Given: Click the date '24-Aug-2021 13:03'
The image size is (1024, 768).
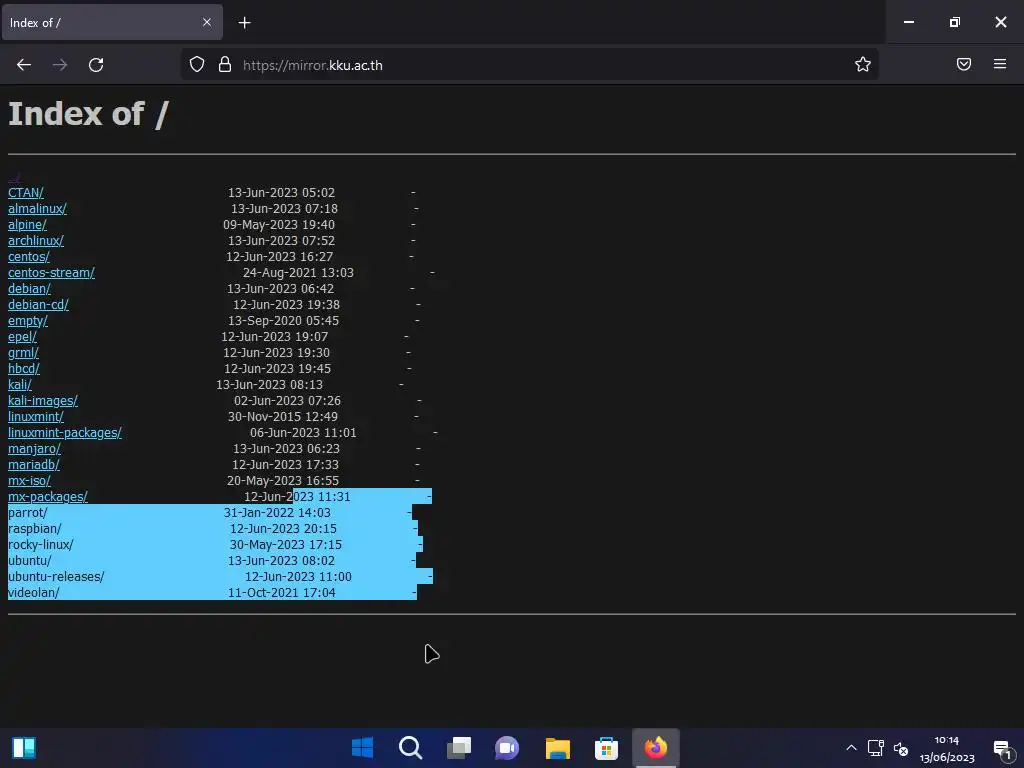Looking at the screenshot, I should click(298, 272).
